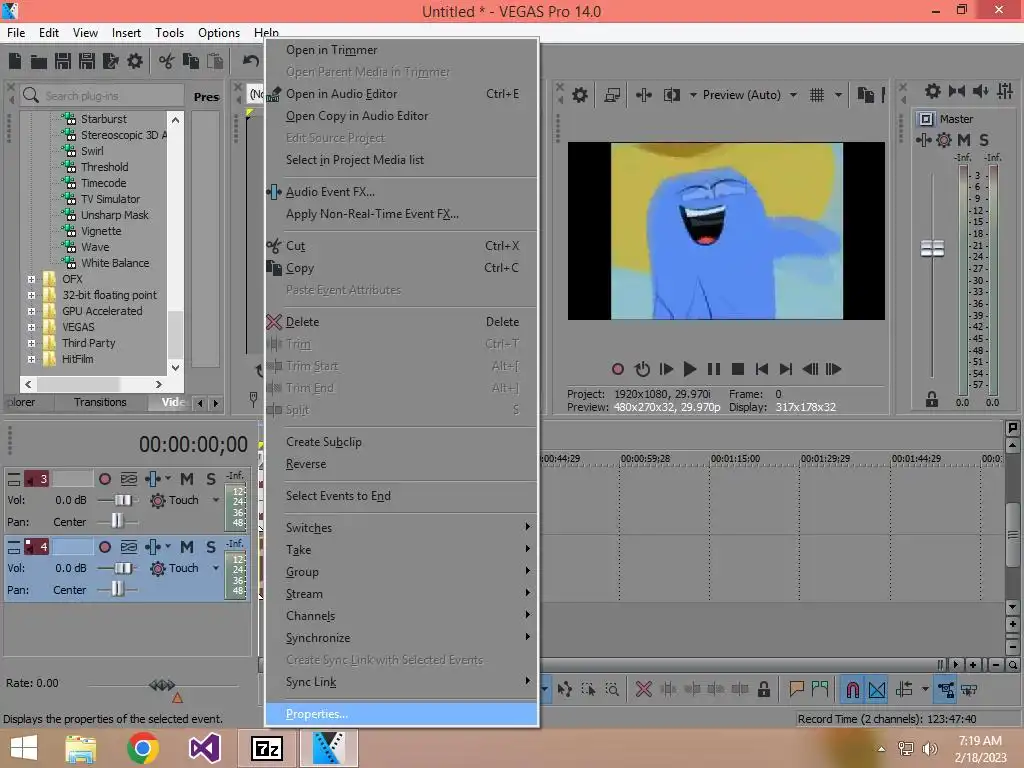This screenshot has height=768, width=1024.
Task: Click the Open folder toolbar icon
Action: pyautogui.click(x=39, y=62)
